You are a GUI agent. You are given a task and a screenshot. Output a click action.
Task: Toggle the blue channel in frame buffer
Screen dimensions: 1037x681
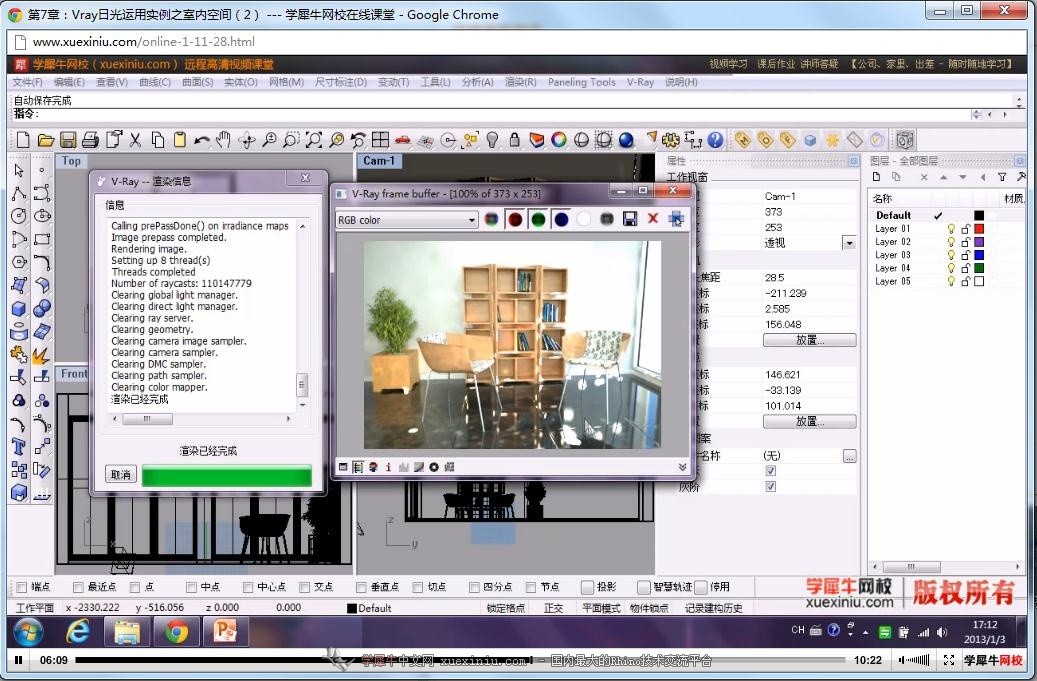click(x=561, y=220)
